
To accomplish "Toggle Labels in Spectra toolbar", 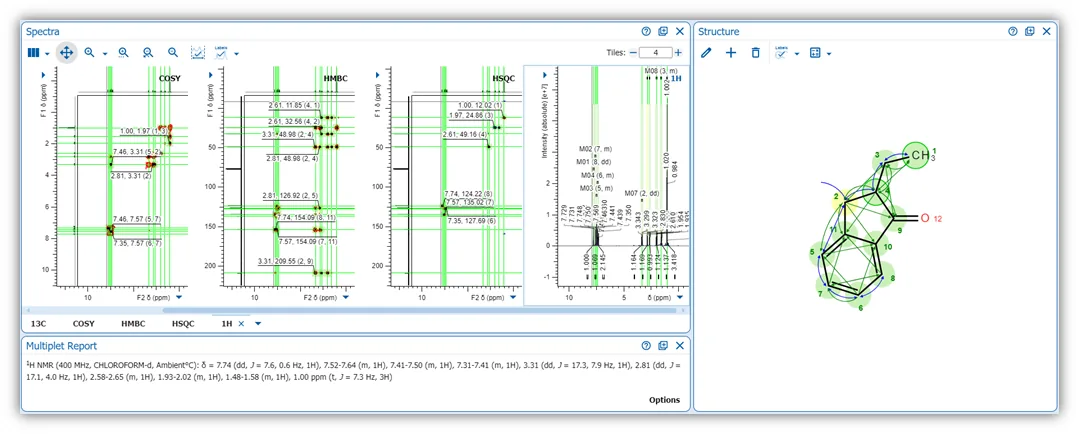I will click(x=221, y=52).
